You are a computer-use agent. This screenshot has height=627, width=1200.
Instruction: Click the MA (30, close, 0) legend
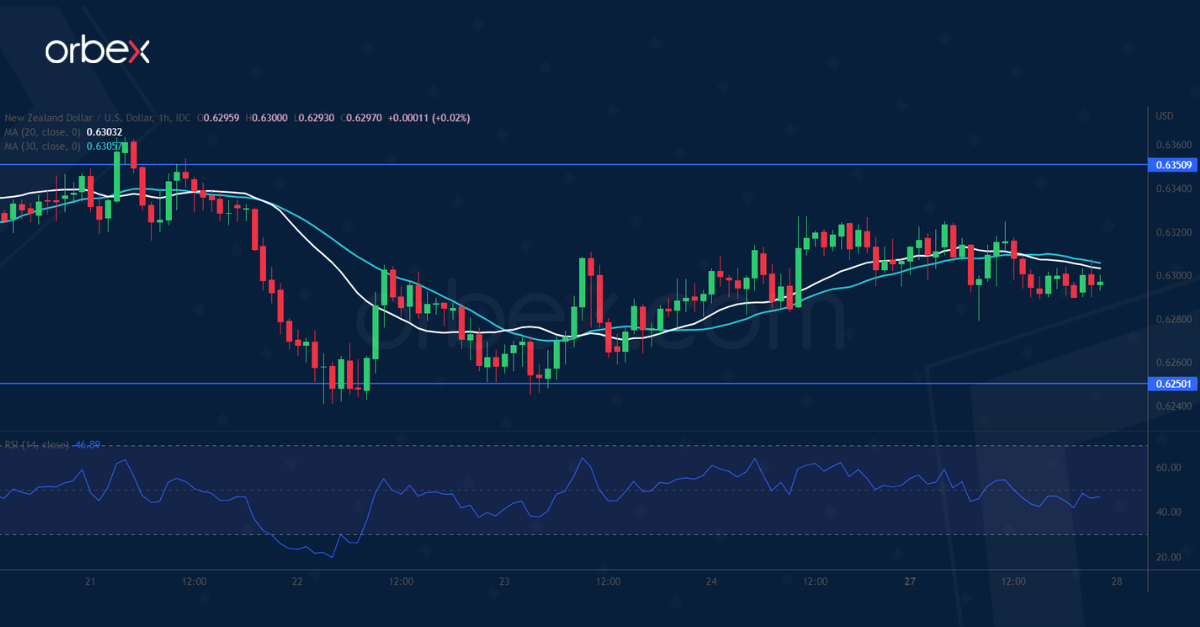[x=42, y=146]
